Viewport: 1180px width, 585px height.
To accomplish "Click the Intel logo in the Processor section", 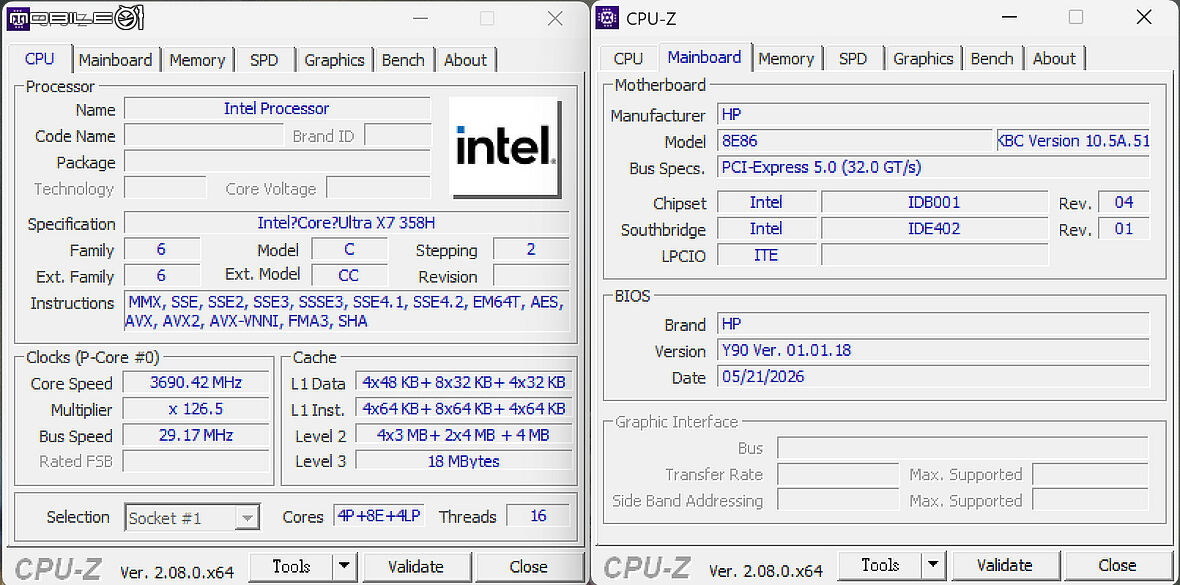I will pos(504,147).
